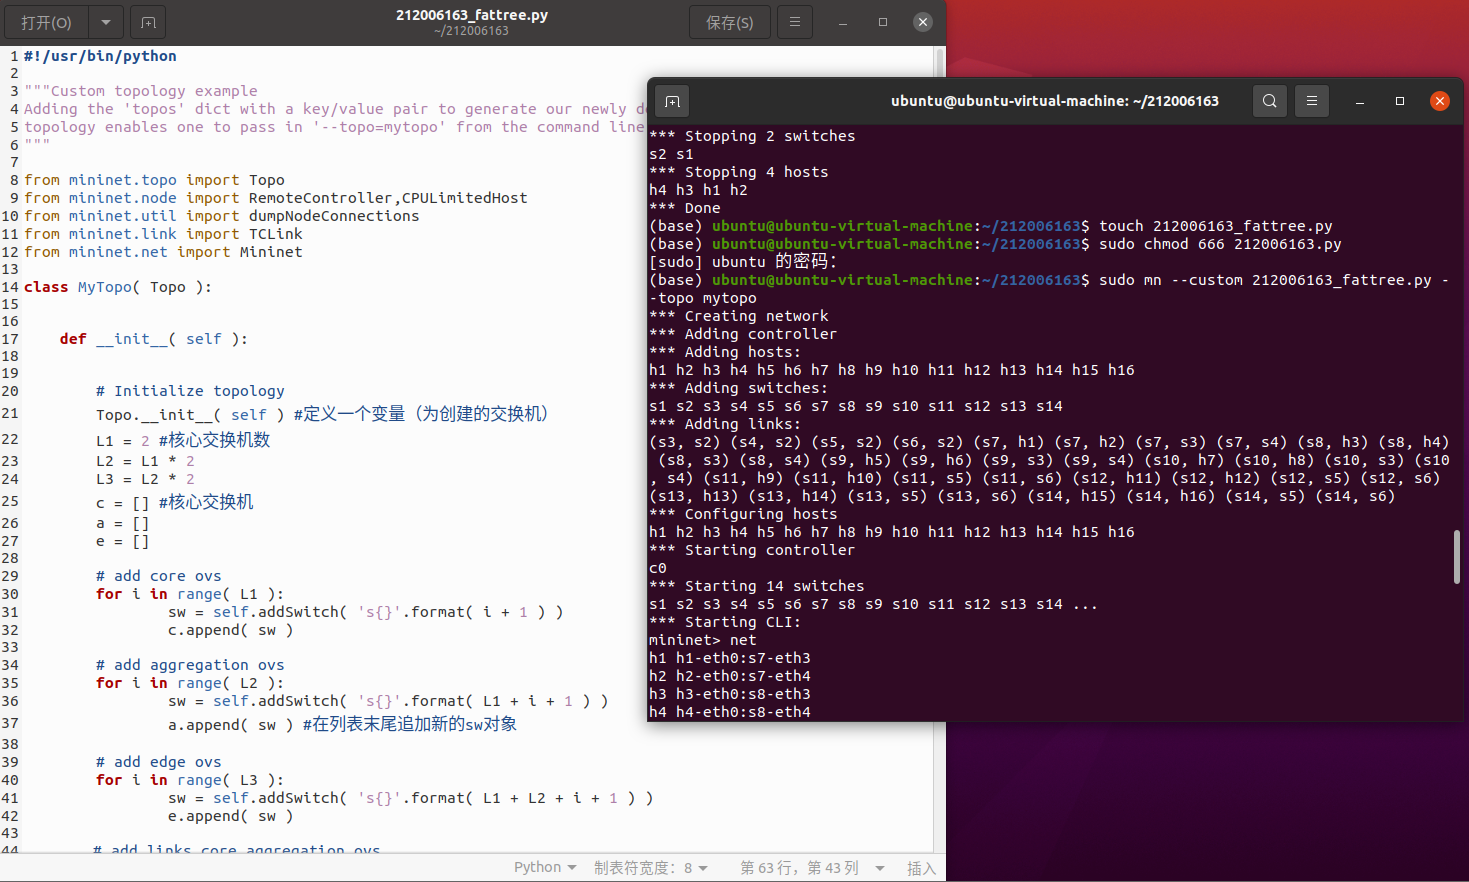Screen dimensions: 1469x882
Task: Click the 'sudo chmod 666 212006163.py' command
Action: pyautogui.click(x=1220, y=244)
